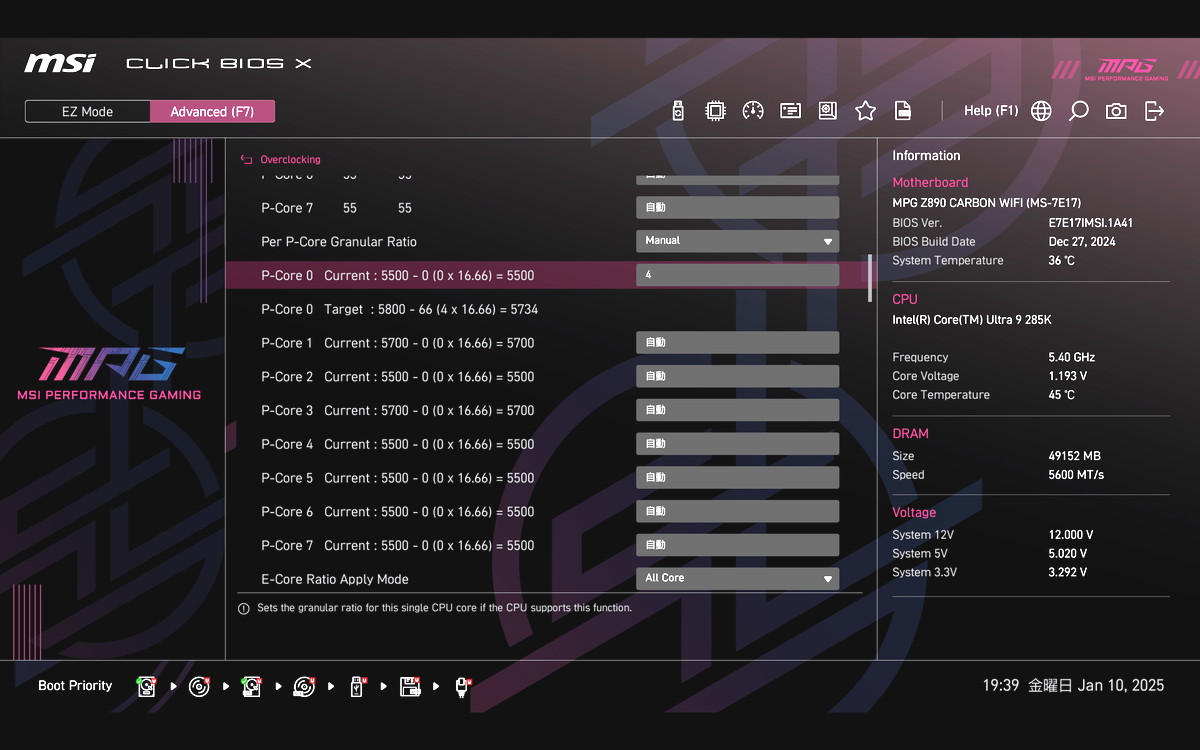Screen dimensions: 1200x750
Task: Click P-Core 5 Current auto field
Action: point(738,477)
